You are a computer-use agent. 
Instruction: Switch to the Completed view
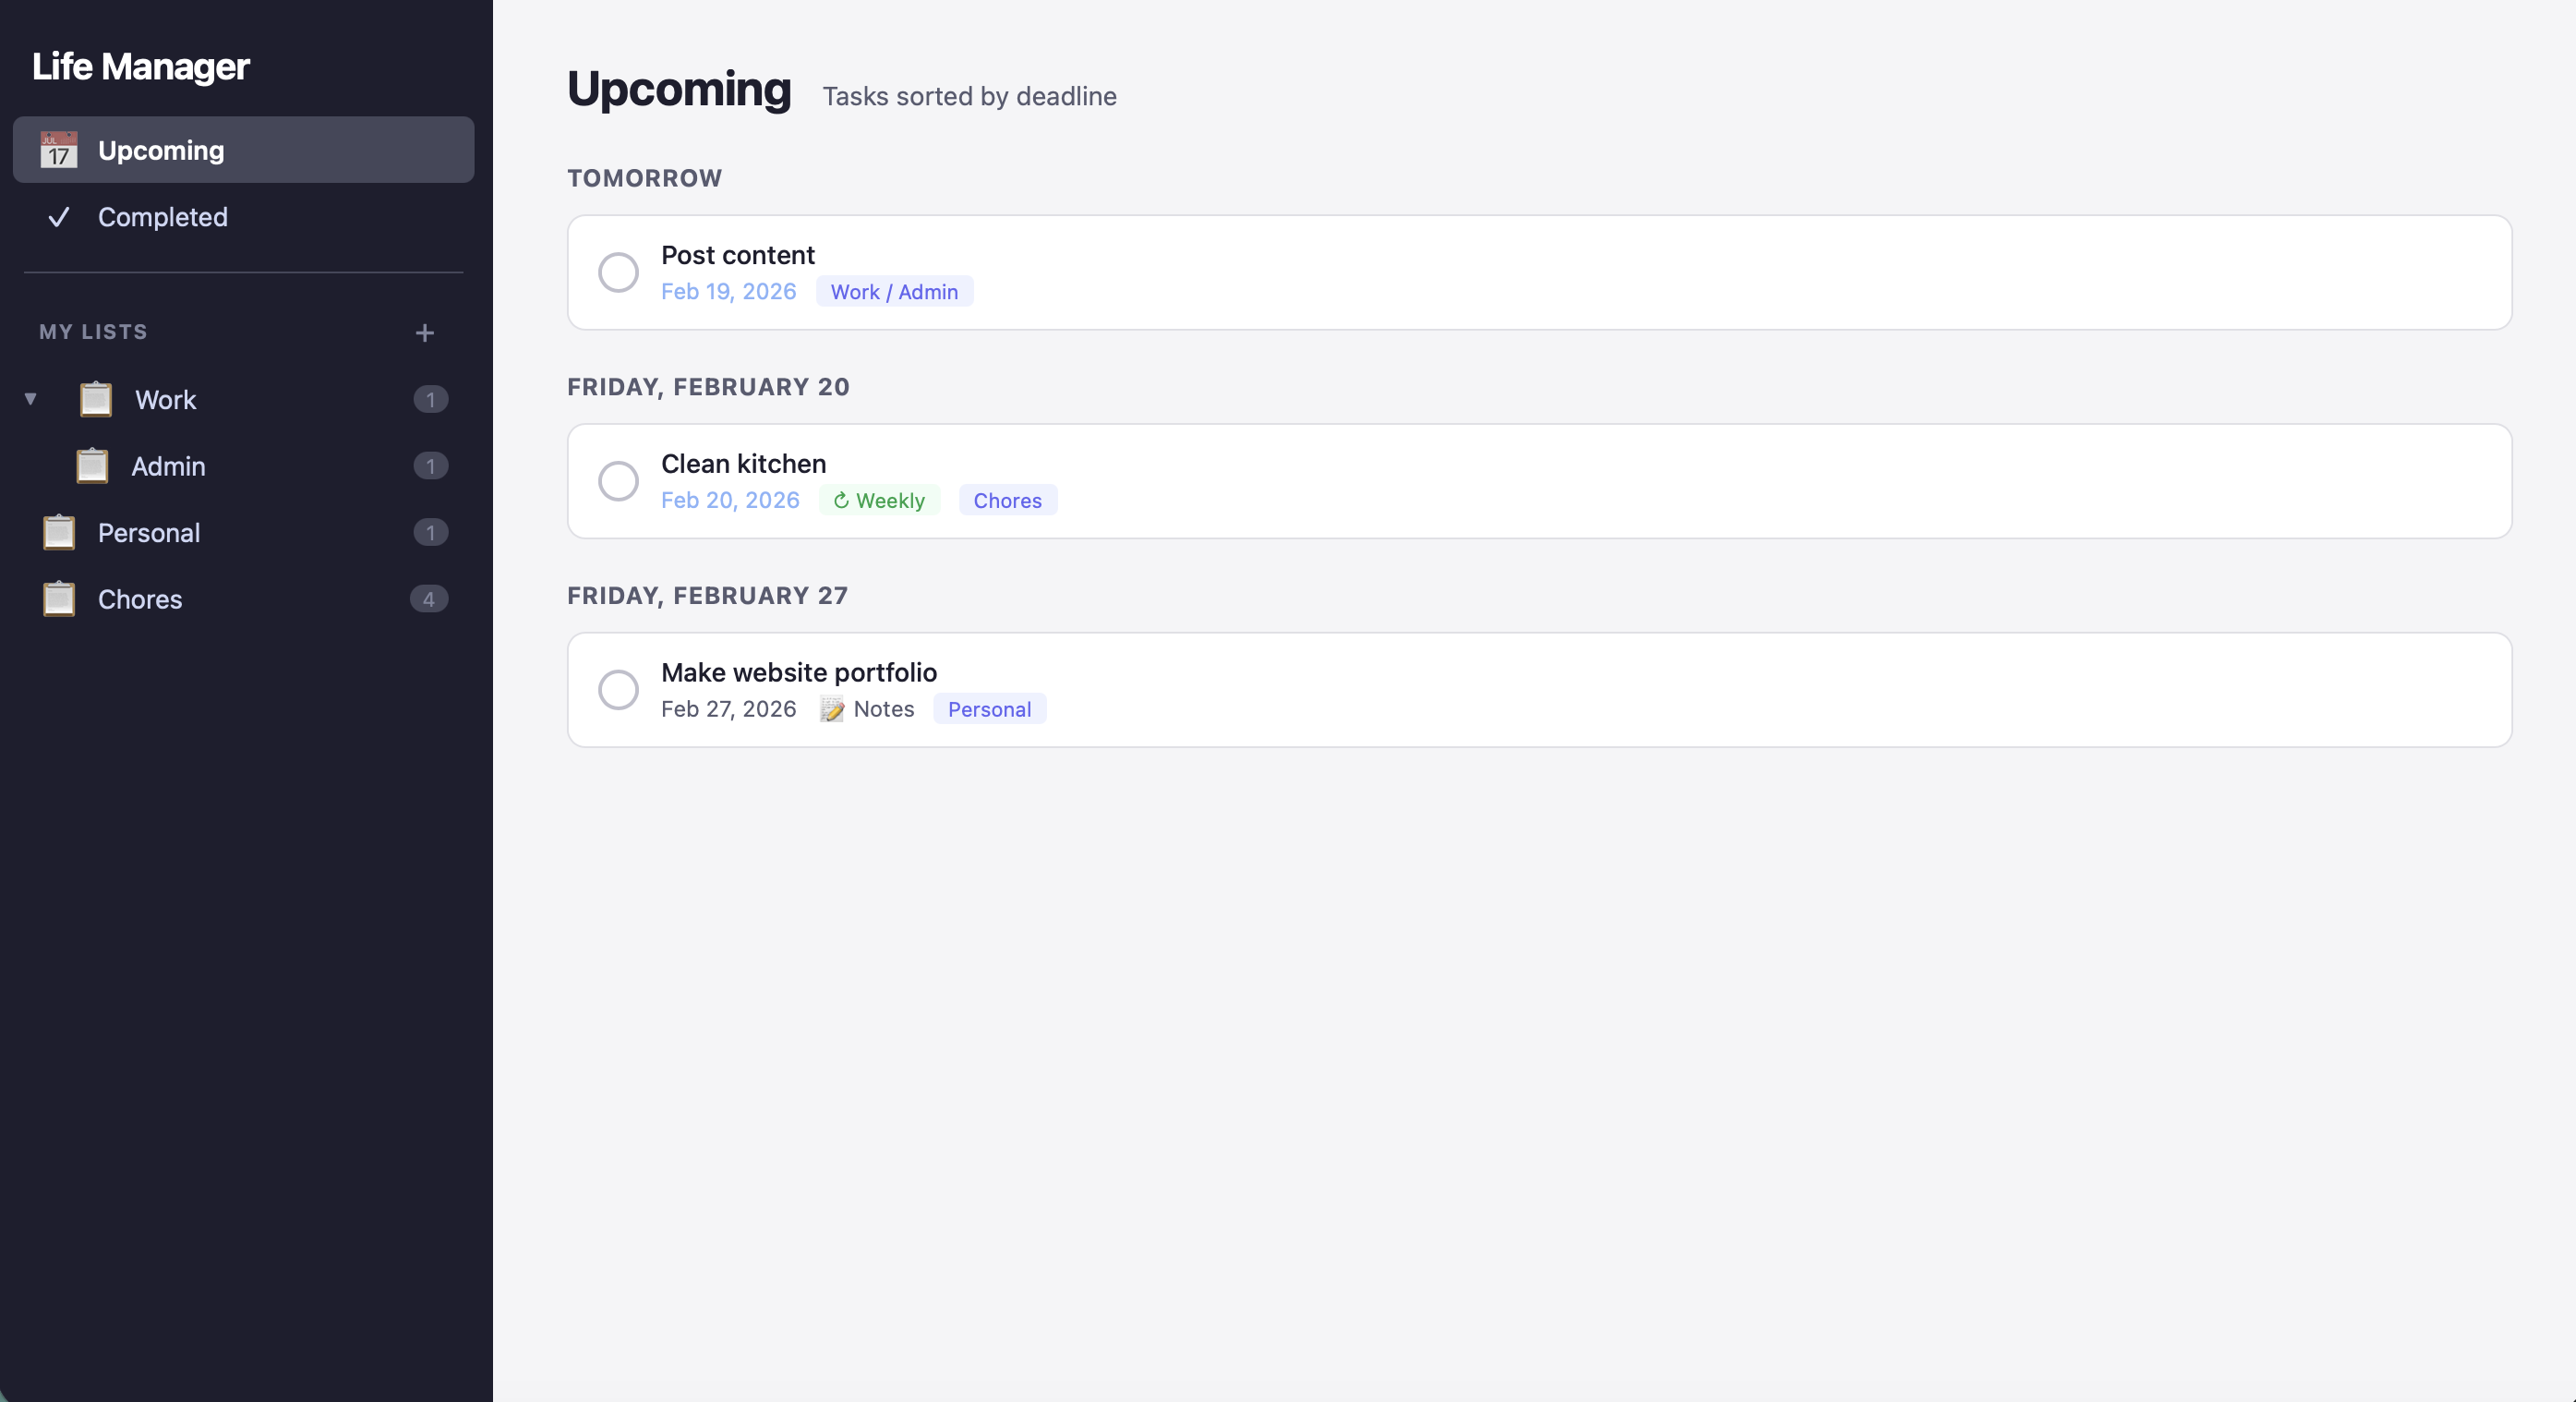[162, 217]
